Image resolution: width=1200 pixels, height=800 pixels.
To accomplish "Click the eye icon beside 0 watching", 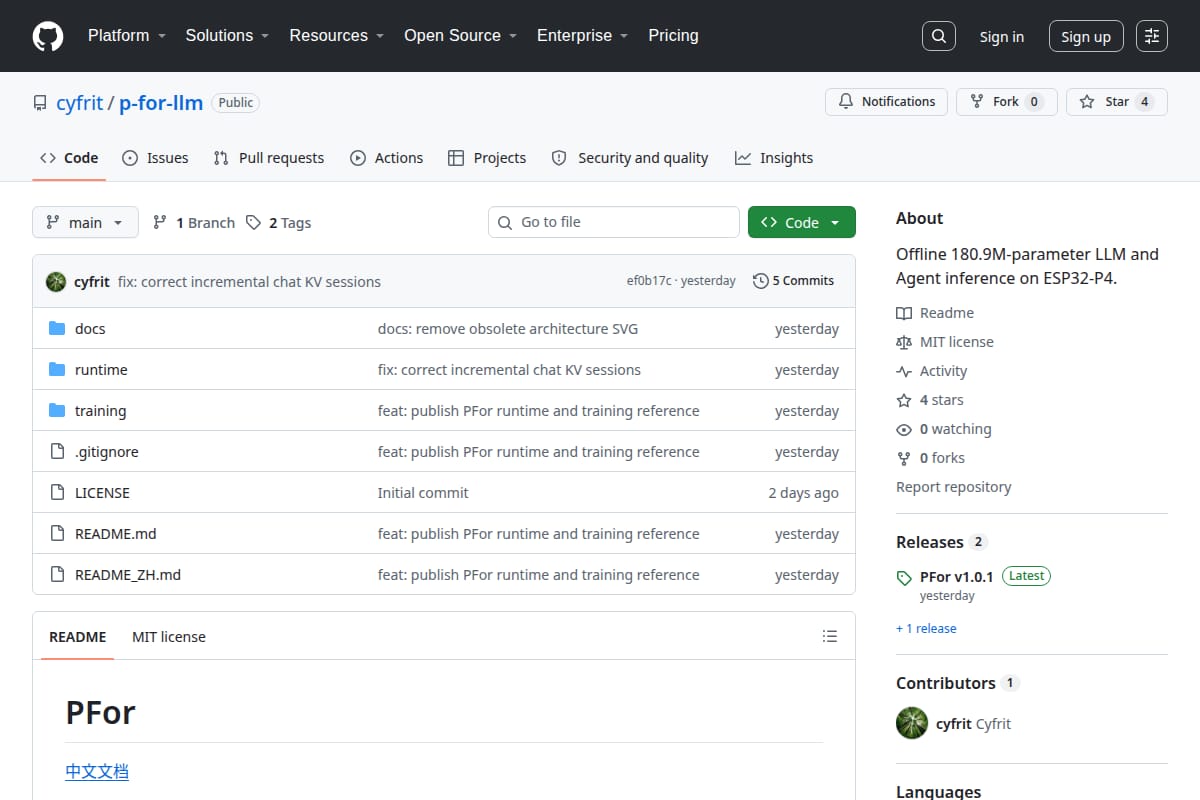I will point(904,429).
